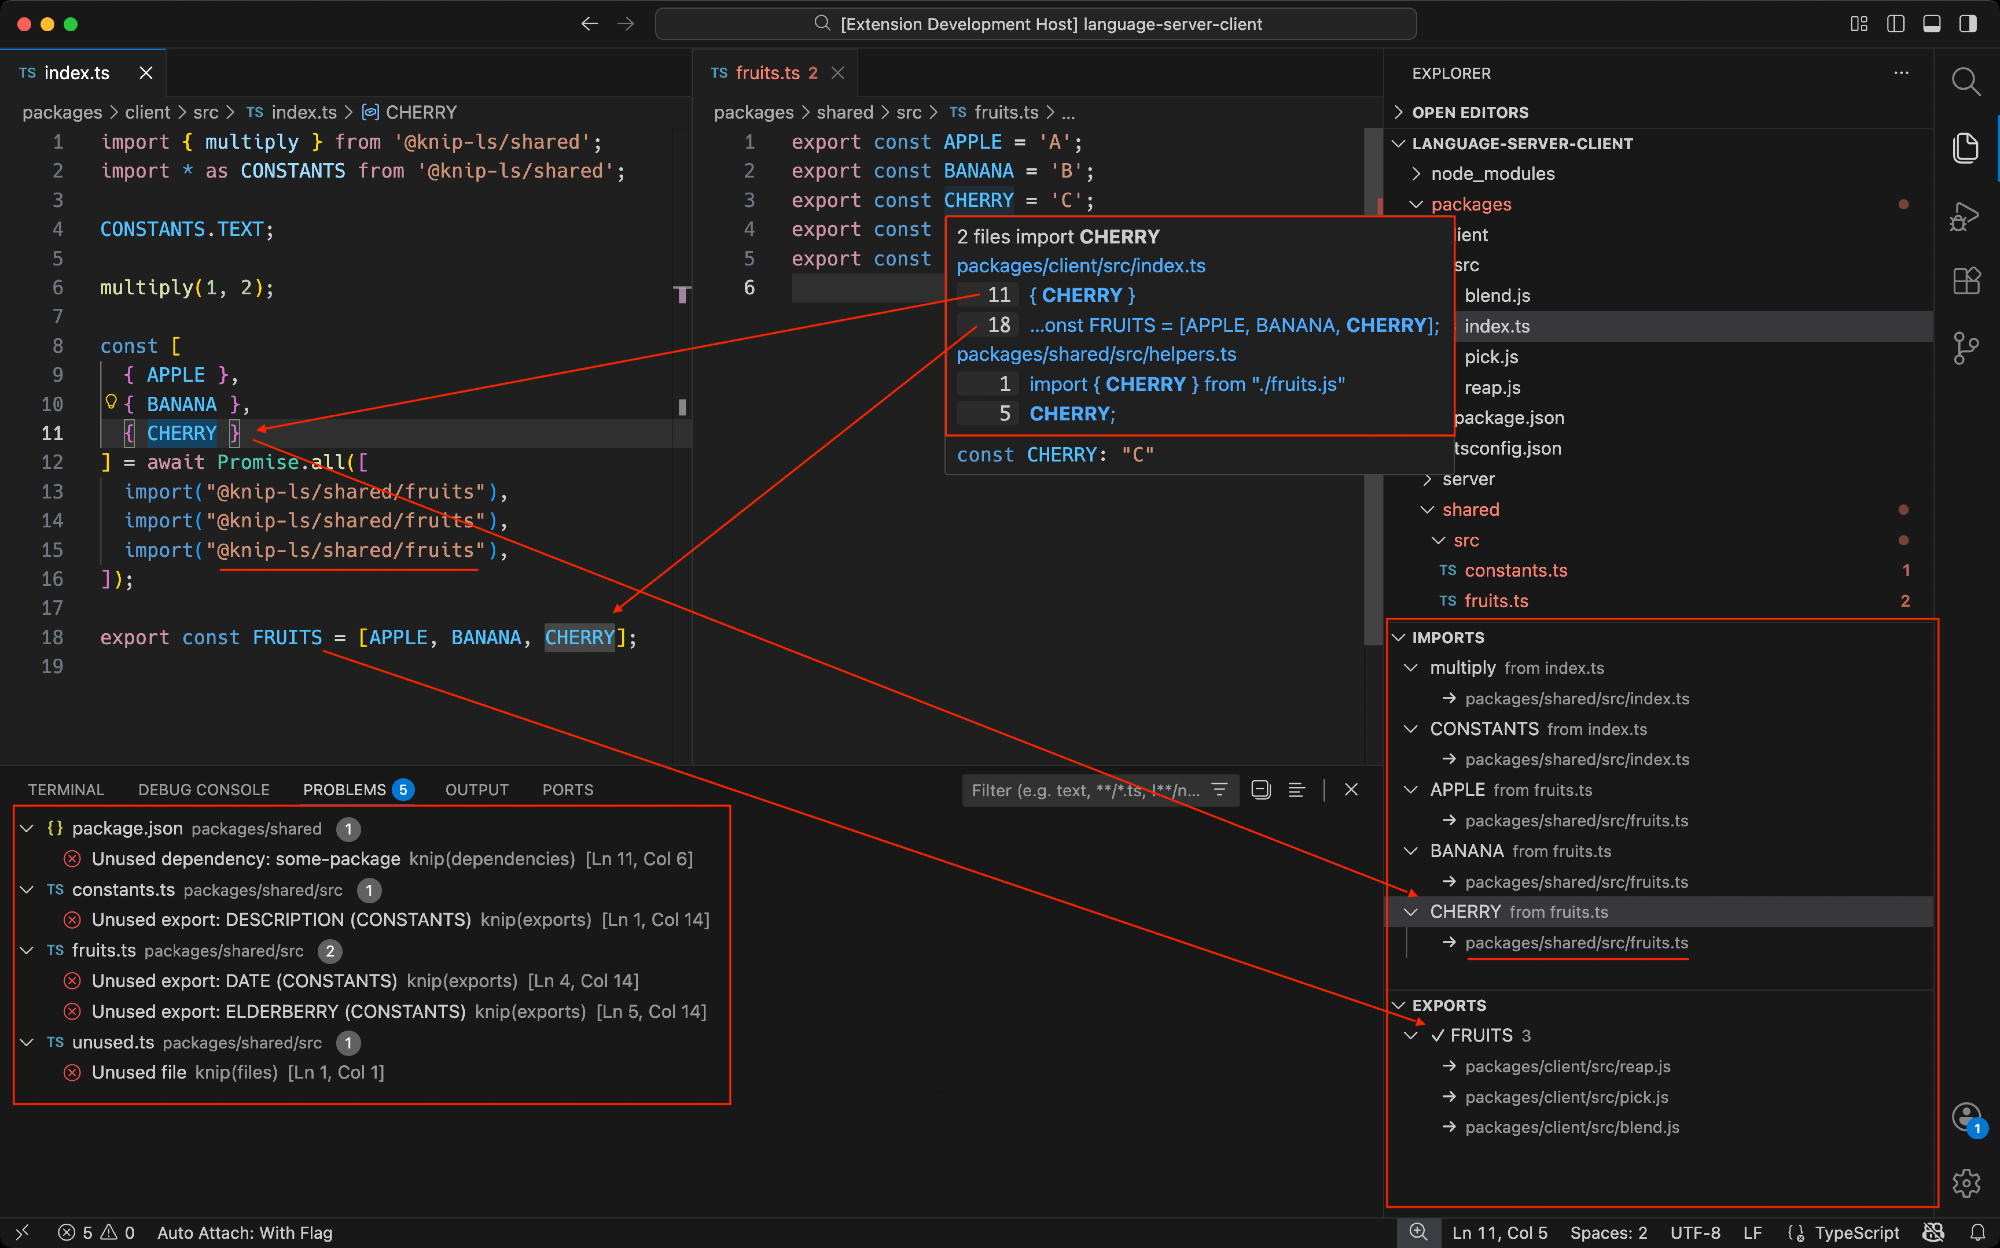Collapse the IMPORTS section

tap(1447, 637)
